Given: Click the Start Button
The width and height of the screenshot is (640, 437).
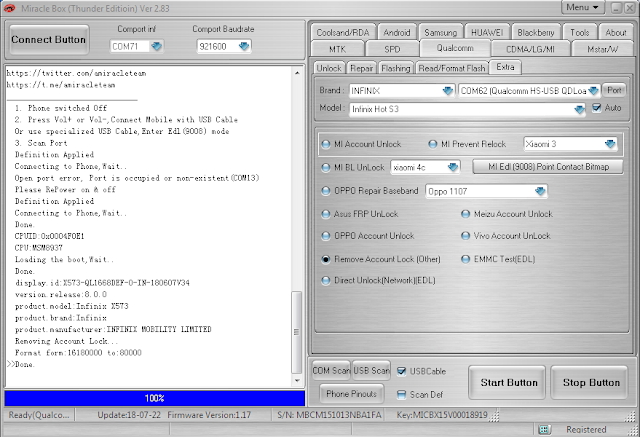Looking at the screenshot, I should point(509,382).
